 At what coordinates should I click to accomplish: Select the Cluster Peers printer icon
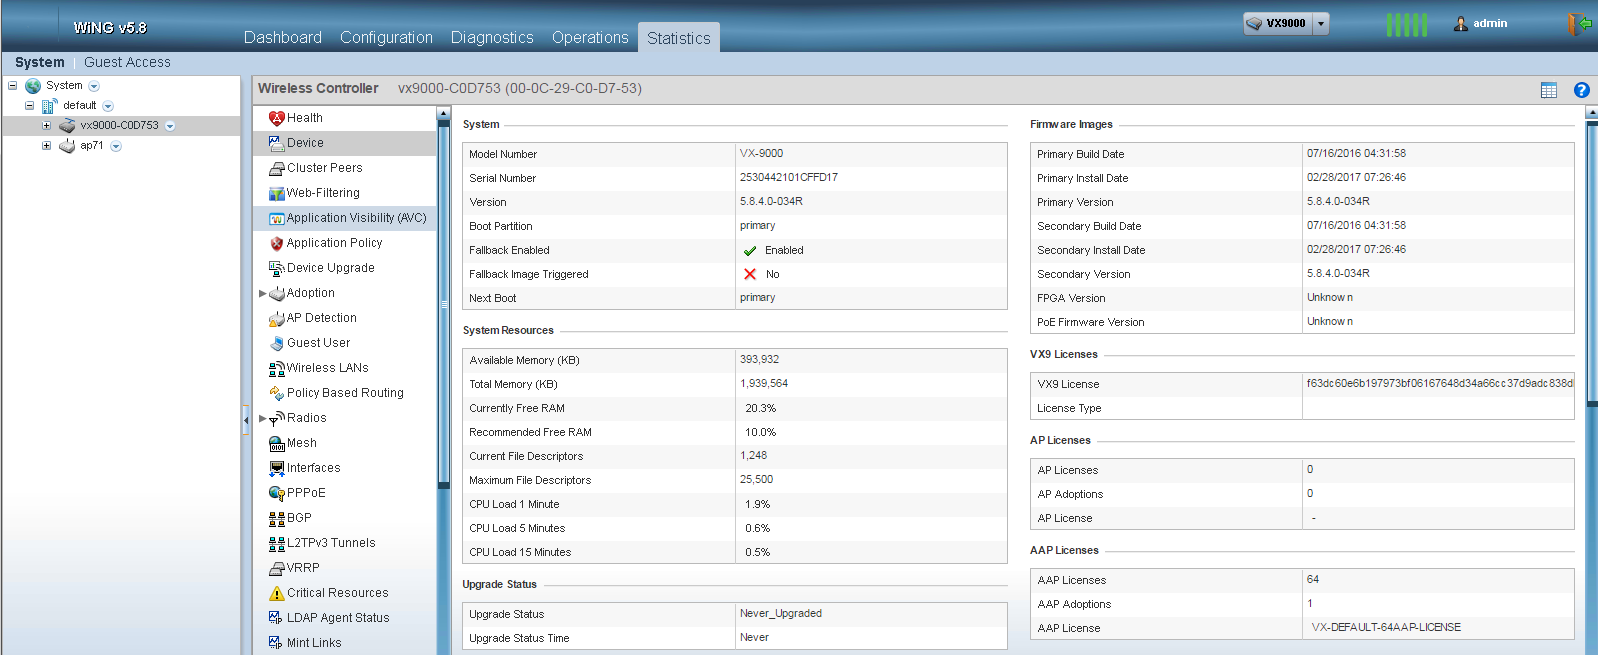(277, 168)
